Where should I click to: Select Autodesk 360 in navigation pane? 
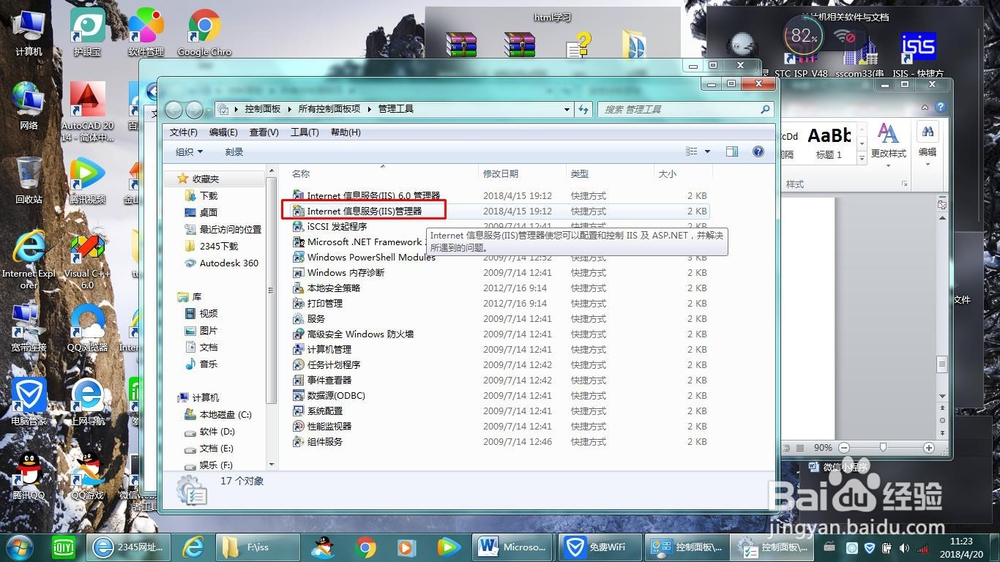pyautogui.click(x=221, y=263)
